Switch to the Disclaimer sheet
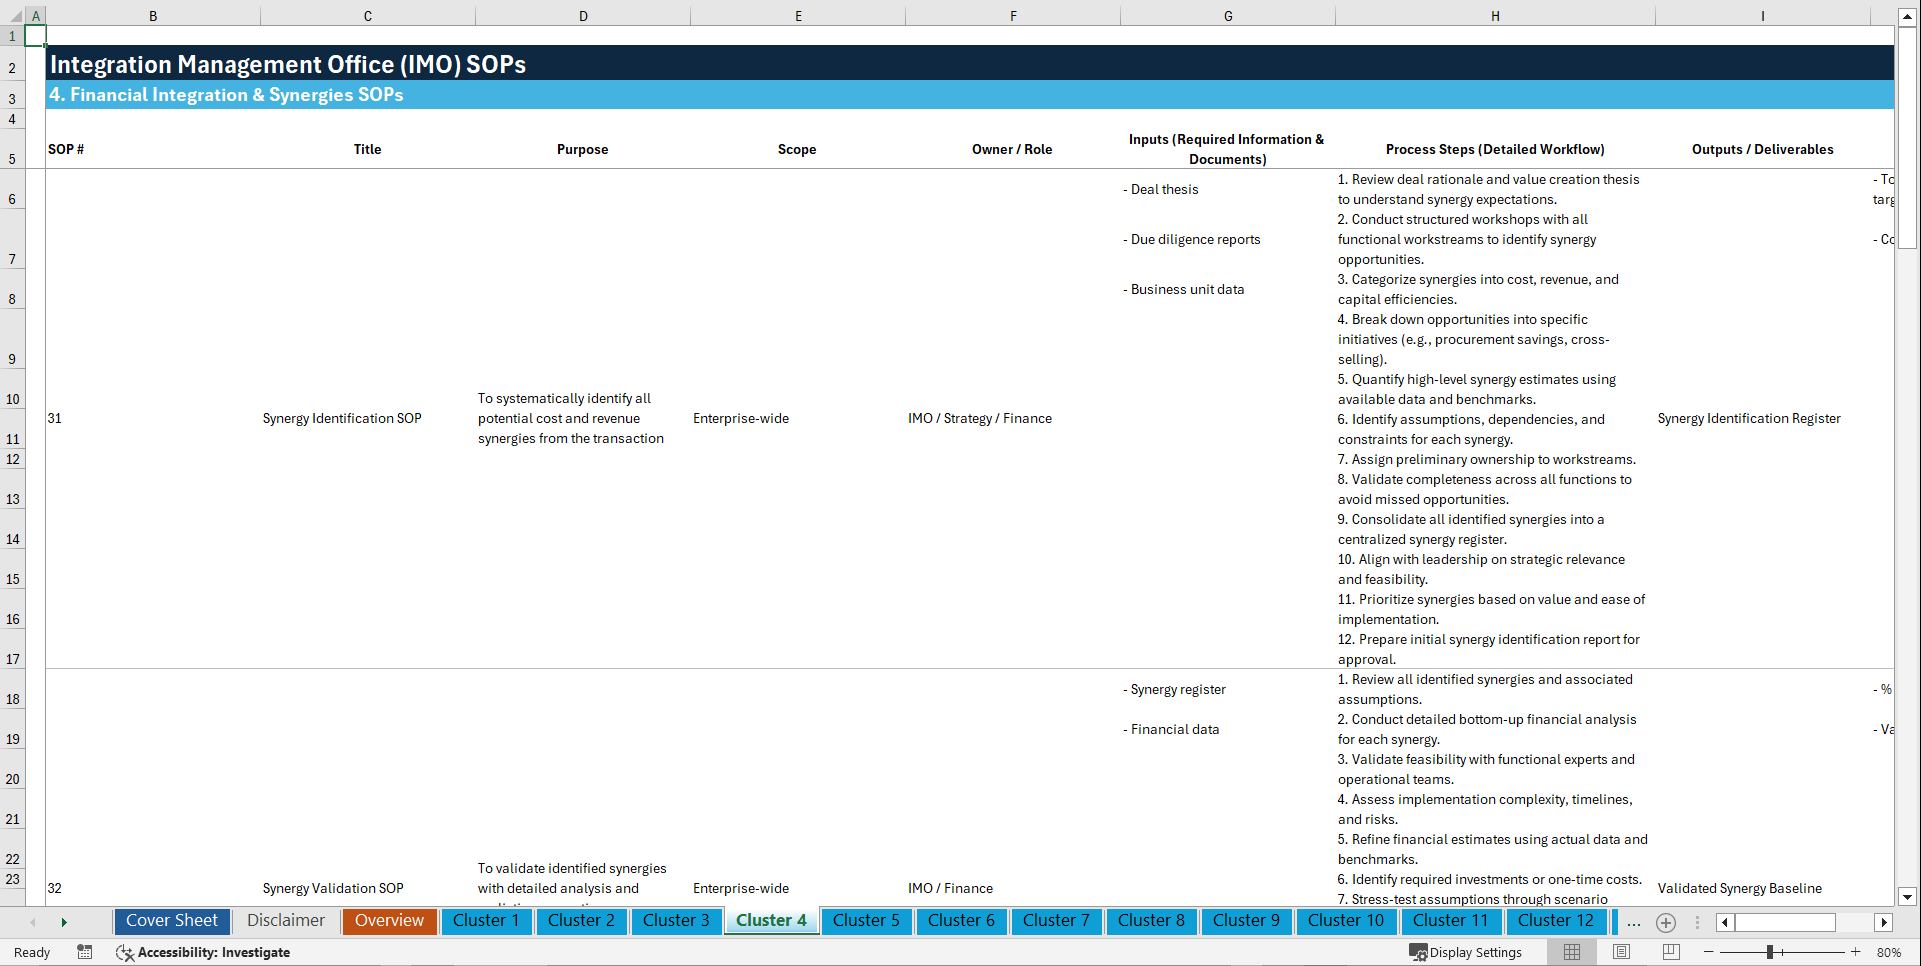This screenshot has height=966, width=1921. pyautogui.click(x=285, y=921)
